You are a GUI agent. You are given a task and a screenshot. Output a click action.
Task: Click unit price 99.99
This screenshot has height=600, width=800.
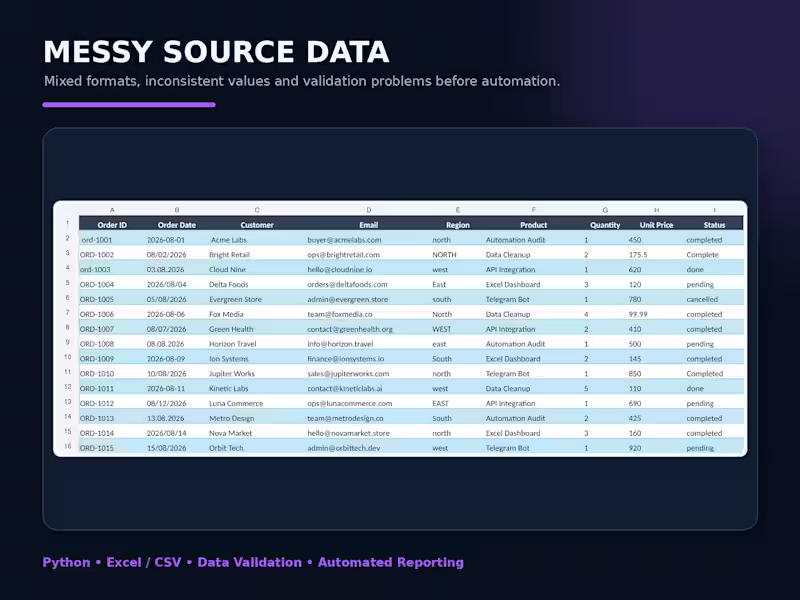click(638, 314)
